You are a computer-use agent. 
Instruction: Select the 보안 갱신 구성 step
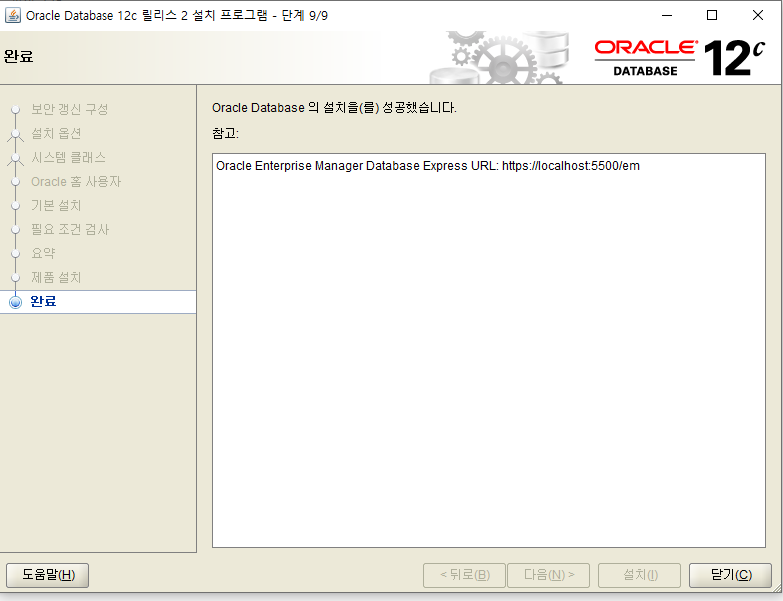[69, 109]
